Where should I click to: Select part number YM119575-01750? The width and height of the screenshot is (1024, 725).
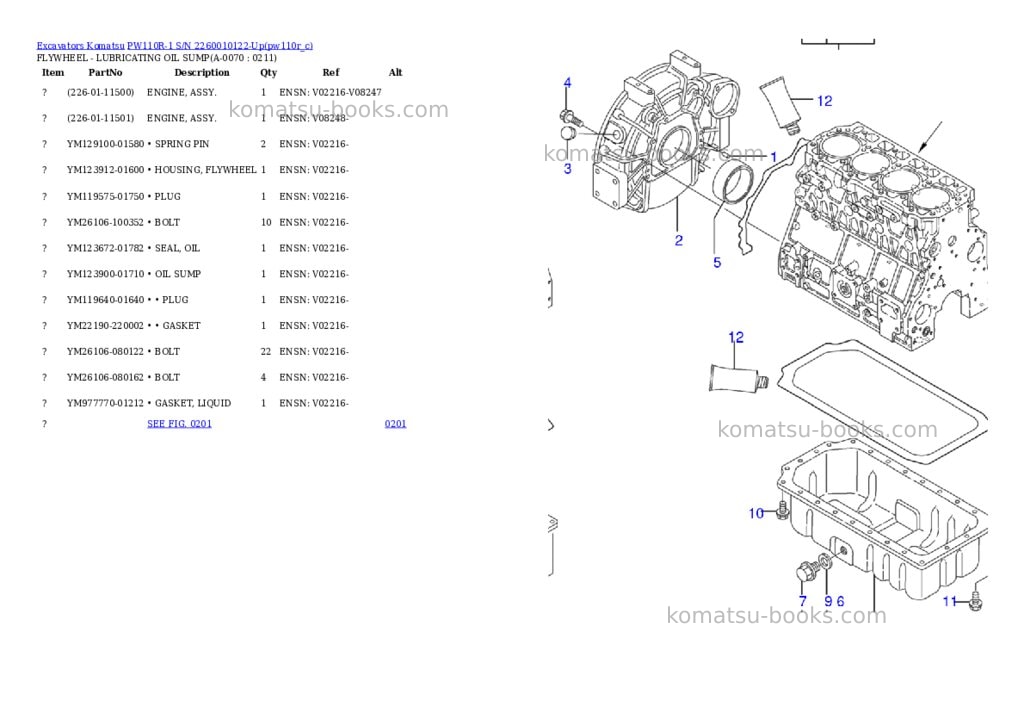click(105, 197)
